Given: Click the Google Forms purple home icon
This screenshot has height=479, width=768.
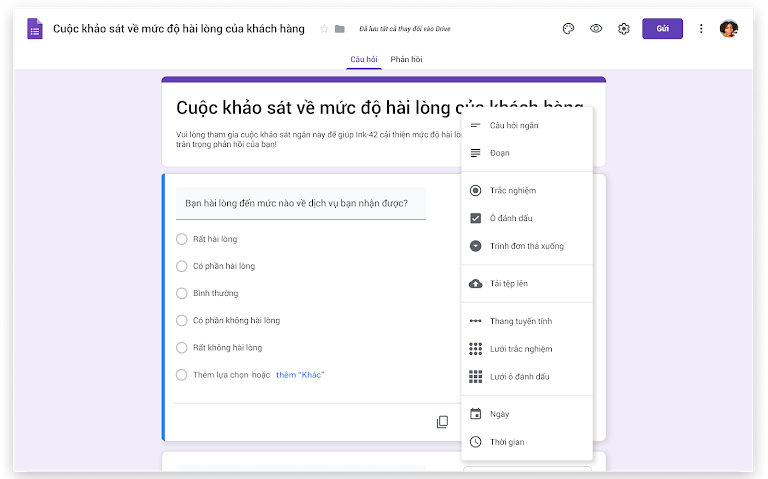Looking at the screenshot, I should (35, 29).
